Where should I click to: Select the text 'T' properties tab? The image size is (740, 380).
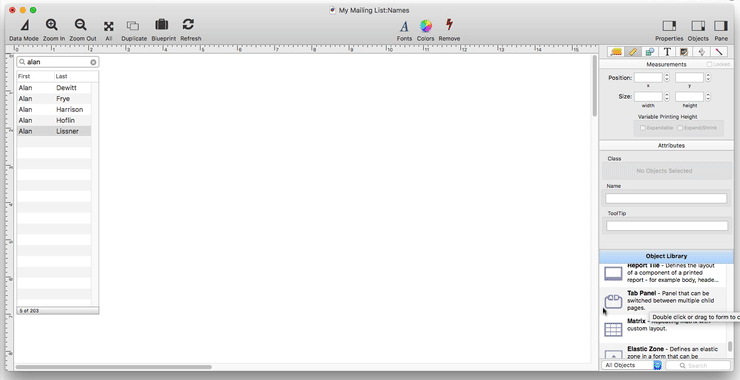667,52
